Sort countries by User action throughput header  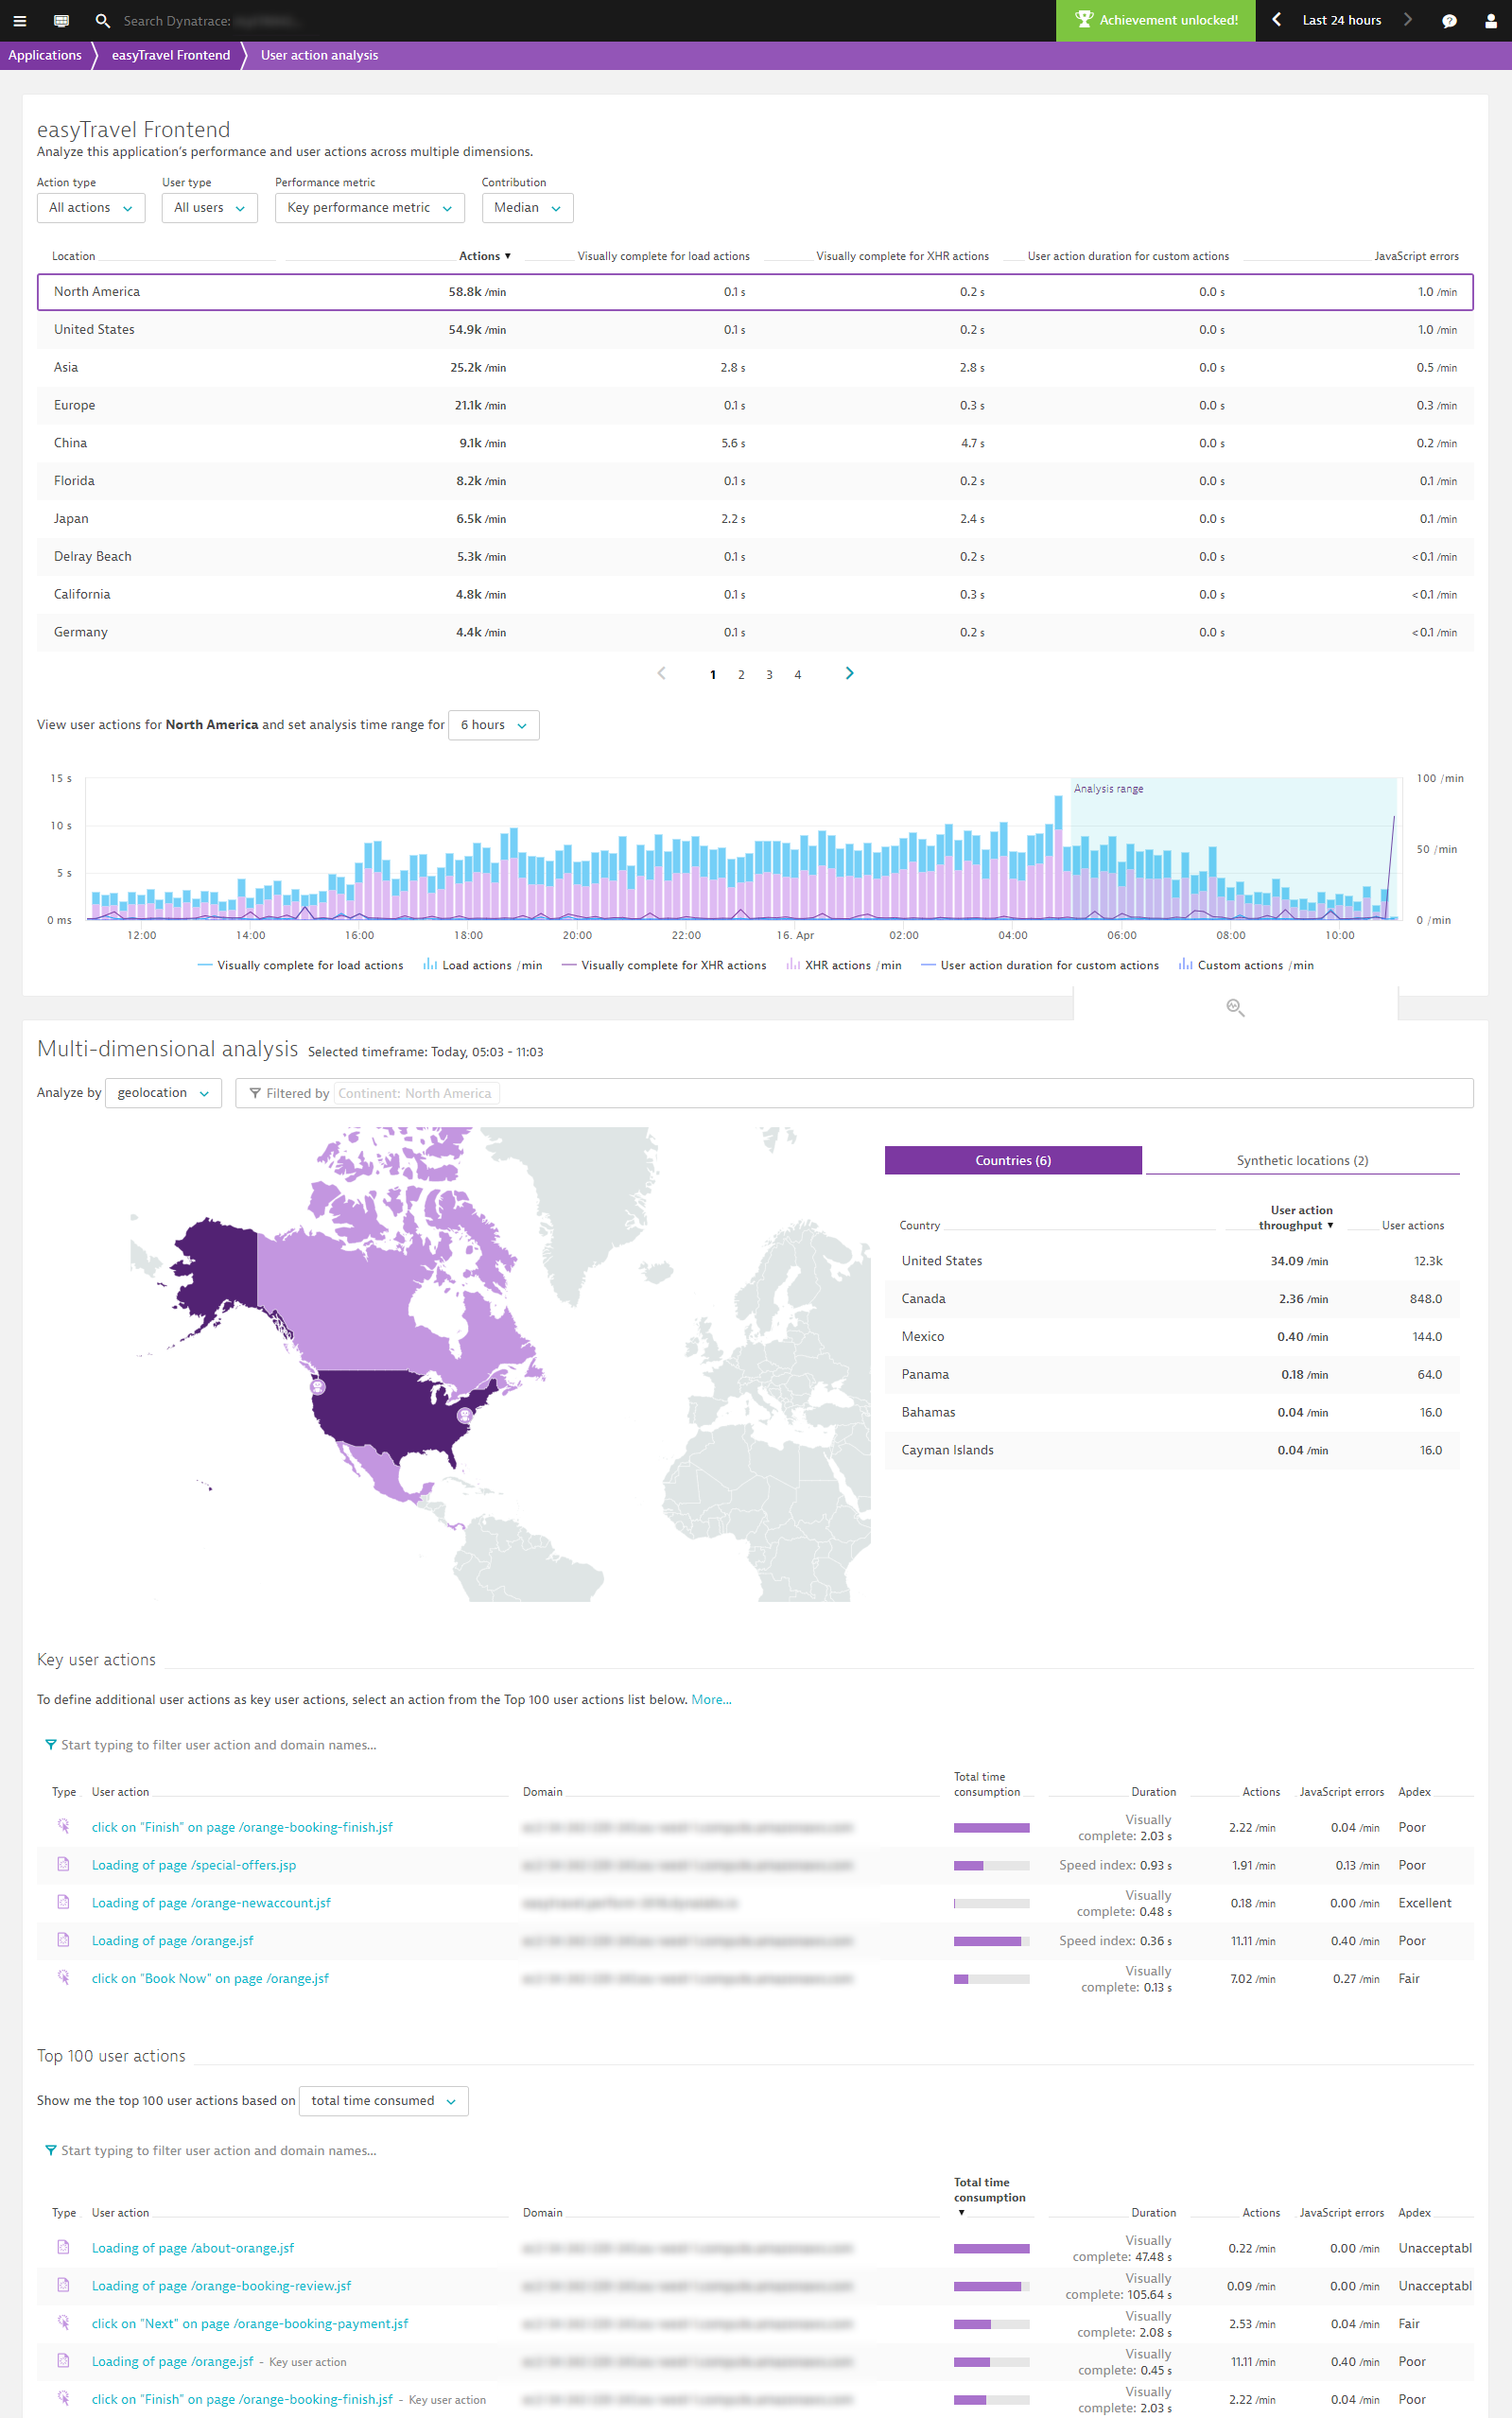1295,1217
